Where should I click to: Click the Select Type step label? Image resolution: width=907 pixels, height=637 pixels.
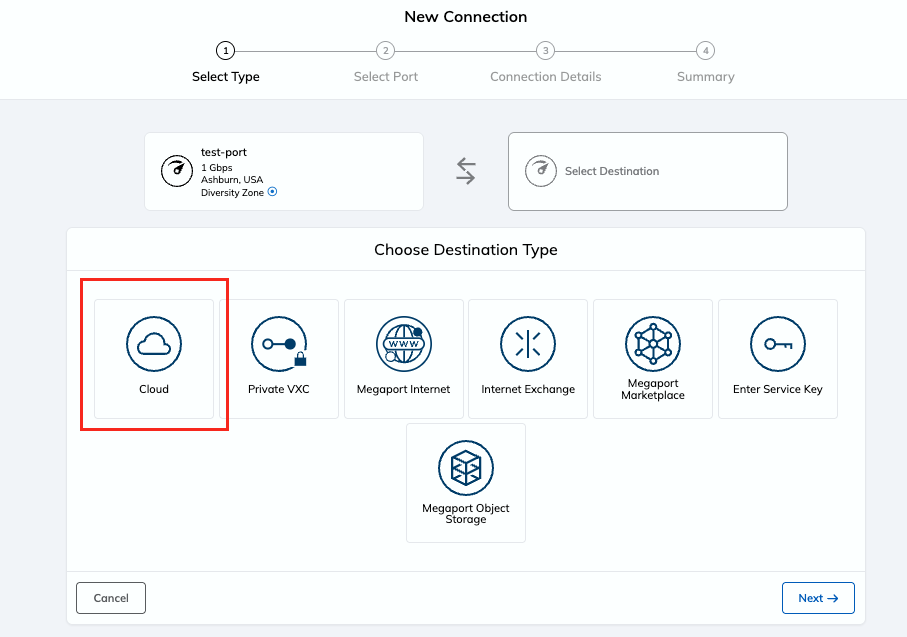[x=226, y=76]
